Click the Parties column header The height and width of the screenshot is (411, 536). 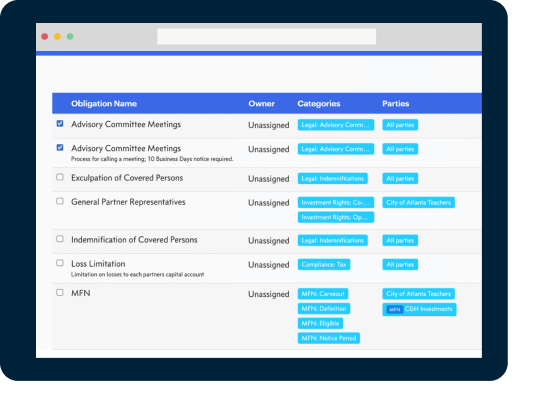pyautogui.click(x=396, y=104)
